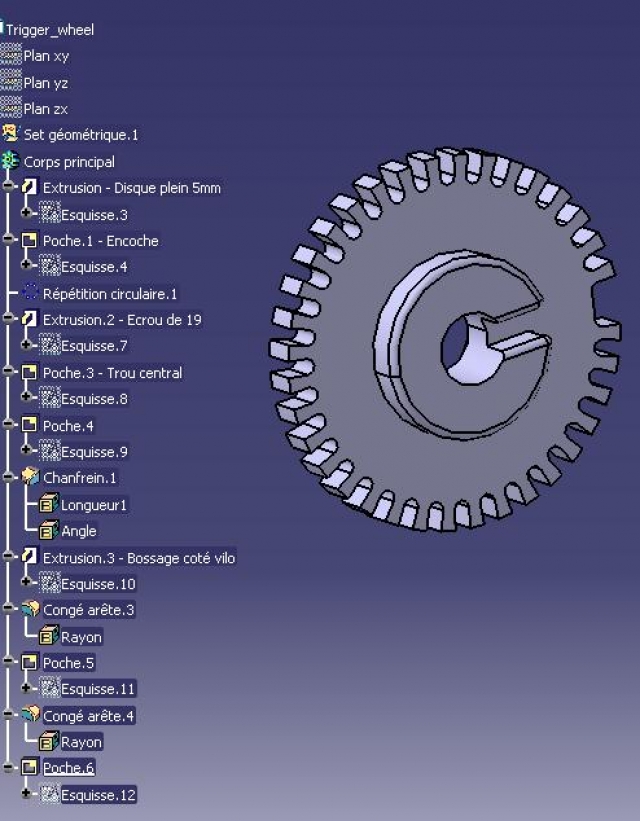Select the Poche.6 feature label
This screenshot has height=821, width=640.
click(x=68, y=768)
